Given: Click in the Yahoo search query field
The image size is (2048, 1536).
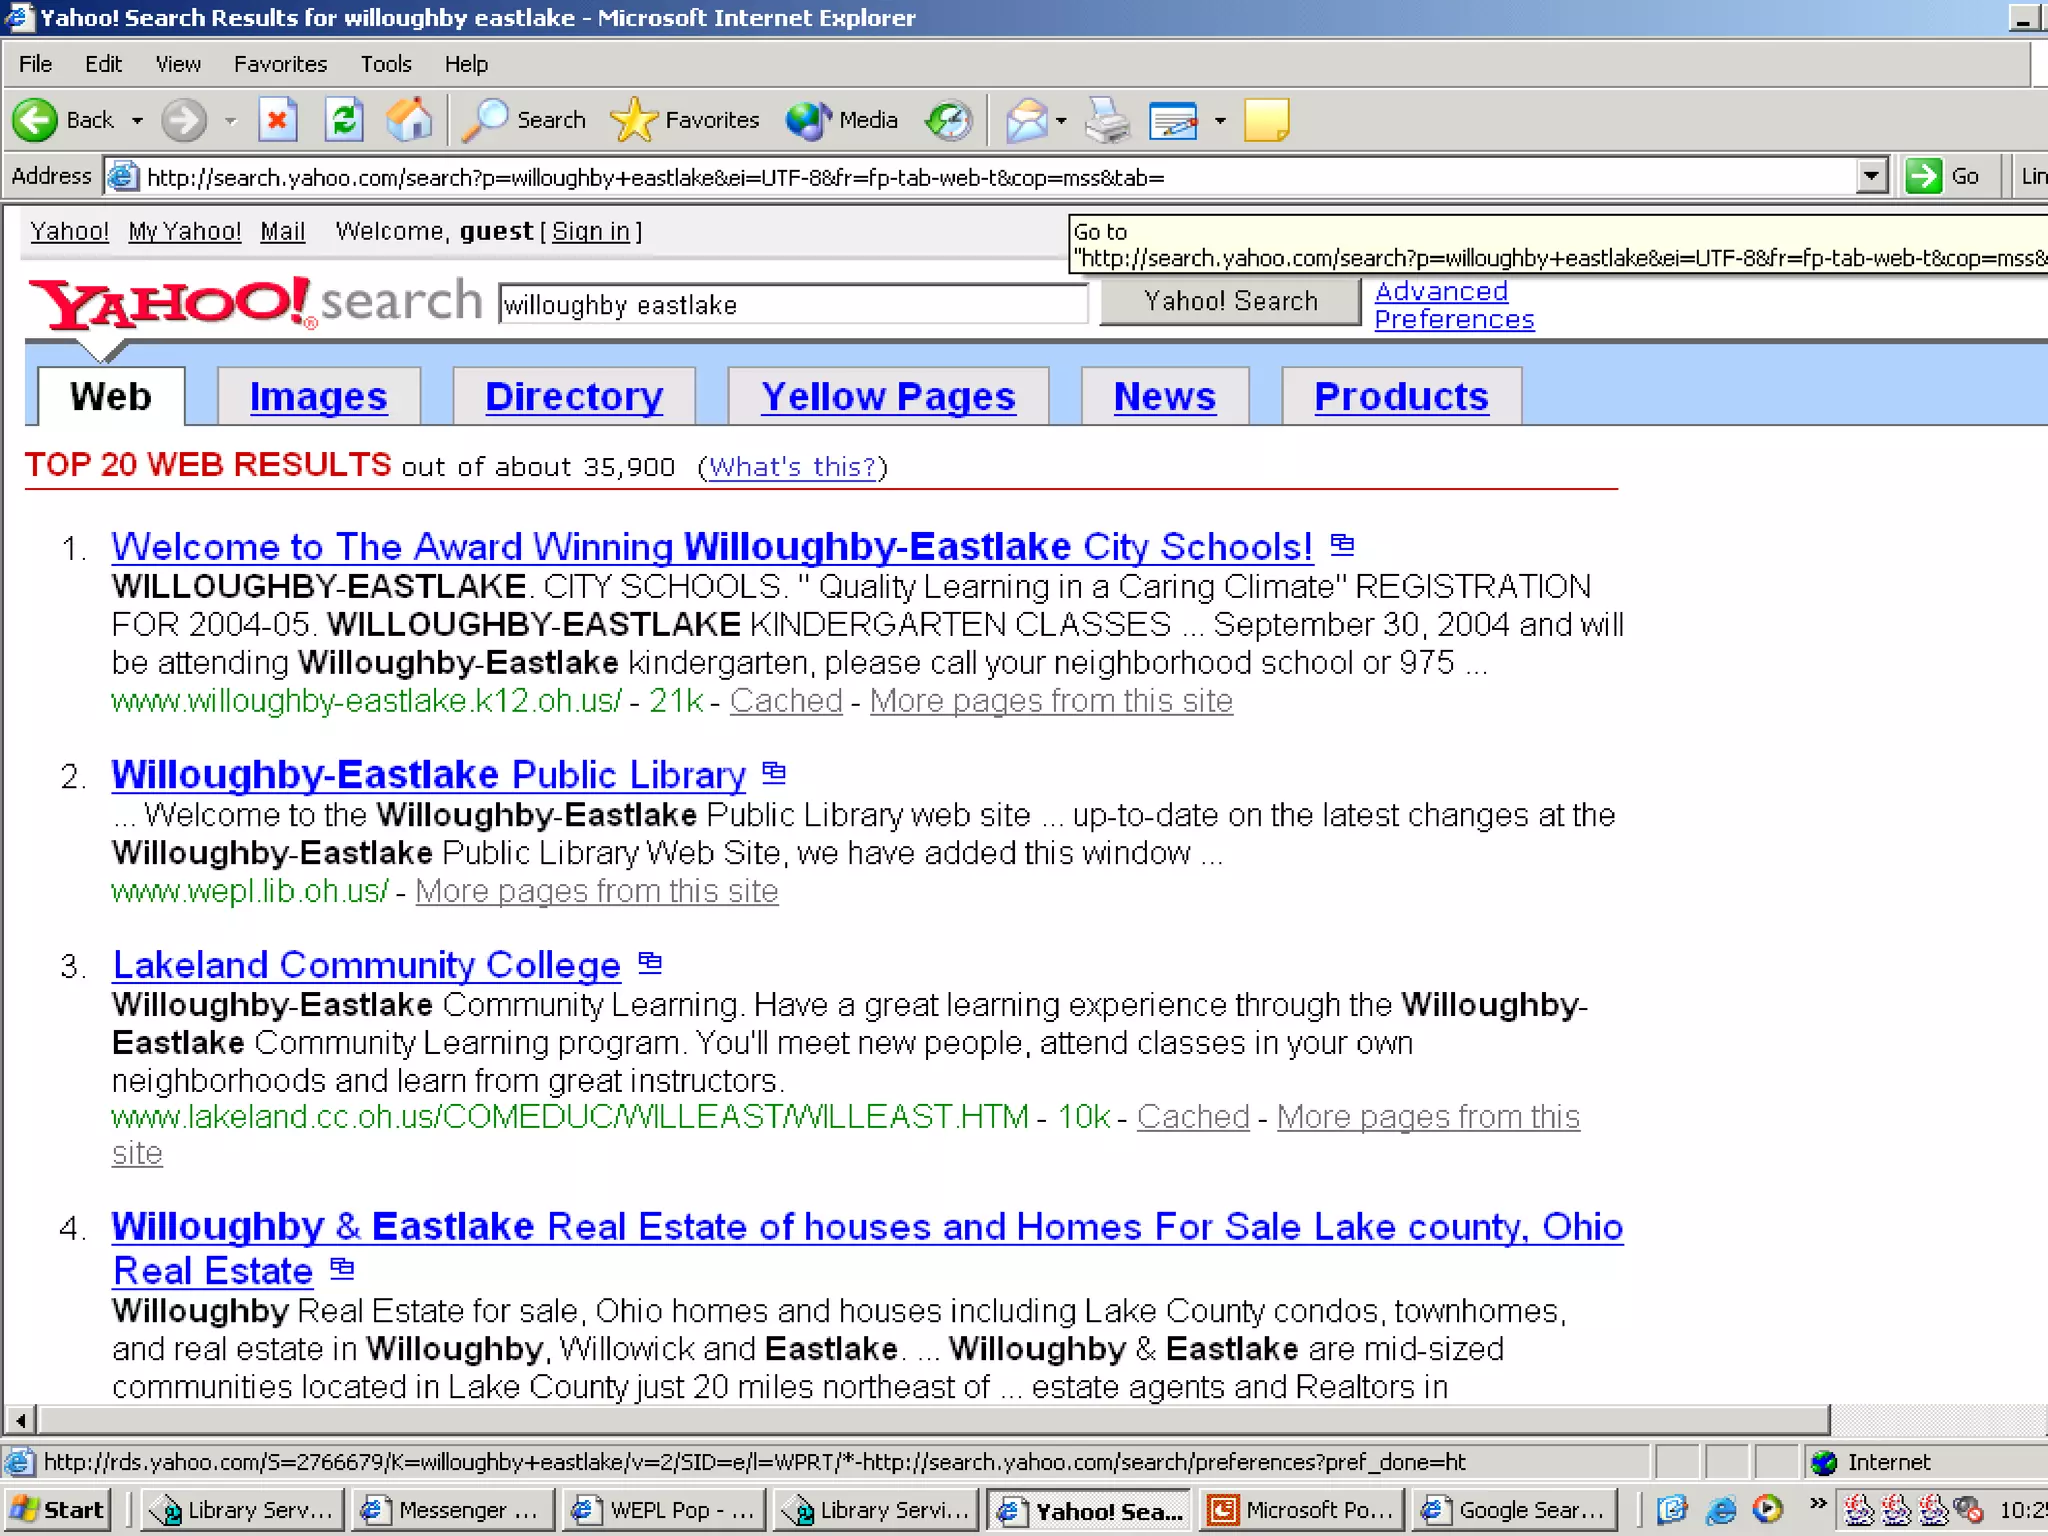Looking at the screenshot, I should [x=792, y=304].
